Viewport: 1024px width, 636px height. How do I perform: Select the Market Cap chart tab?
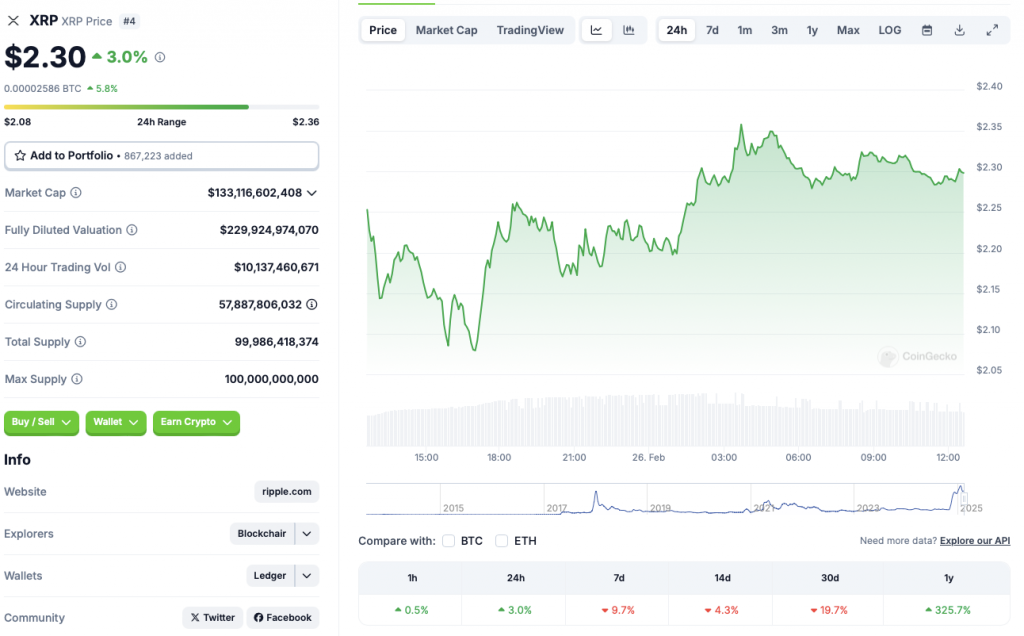[447, 30]
